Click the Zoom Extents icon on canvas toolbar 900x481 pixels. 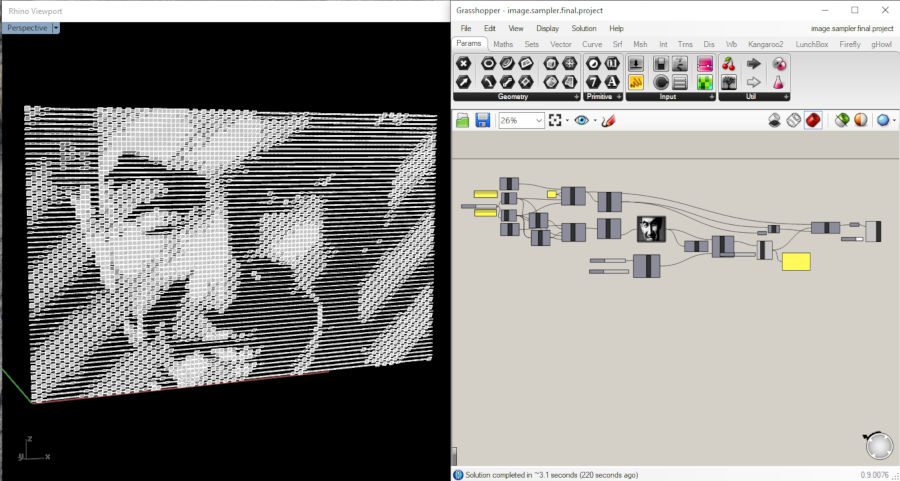554,120
